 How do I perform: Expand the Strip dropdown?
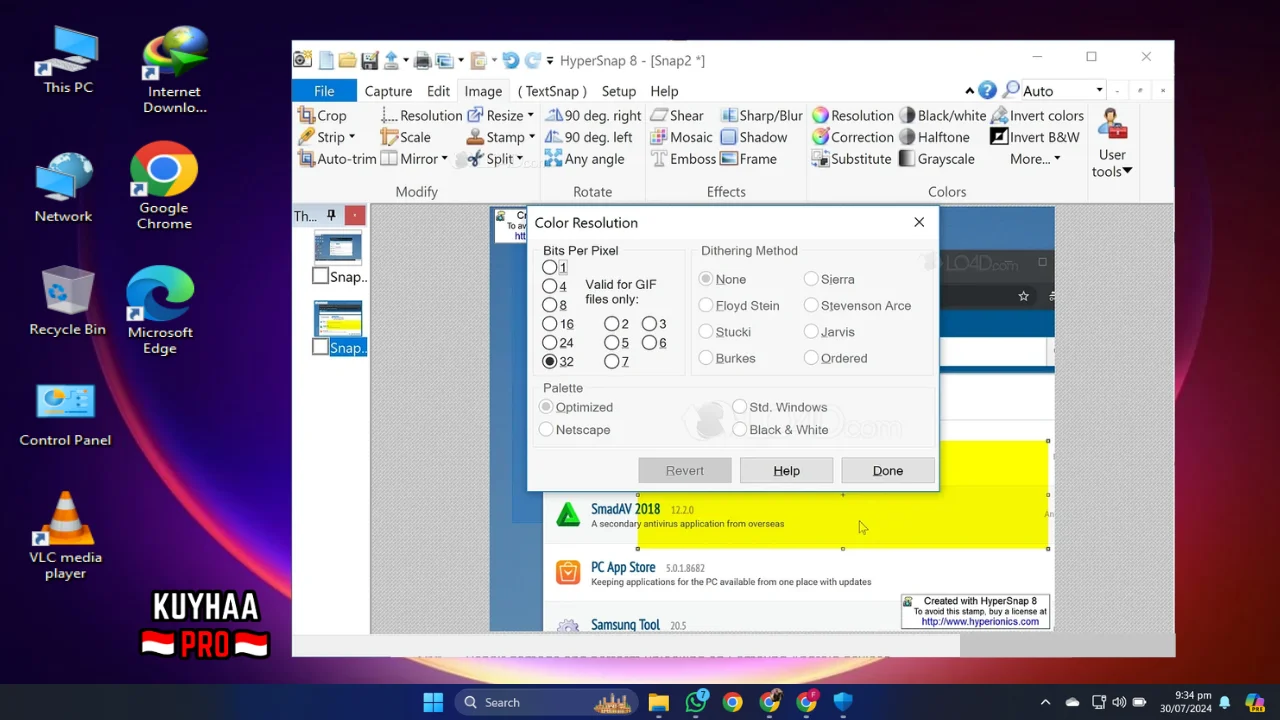point(351,138)
